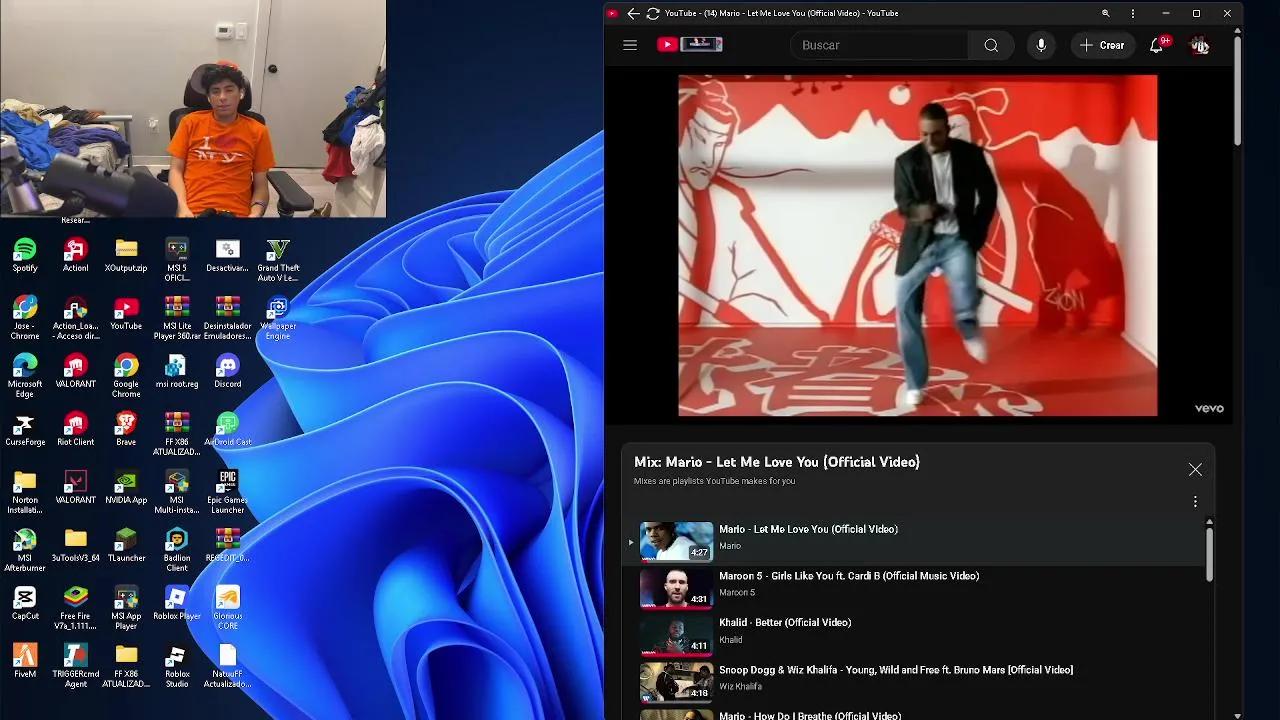The height and width of the screenshot is (720, 1280).
Task: Click the "Wiz Khalifa" channel name in playlist
Action: coord(741,687)
